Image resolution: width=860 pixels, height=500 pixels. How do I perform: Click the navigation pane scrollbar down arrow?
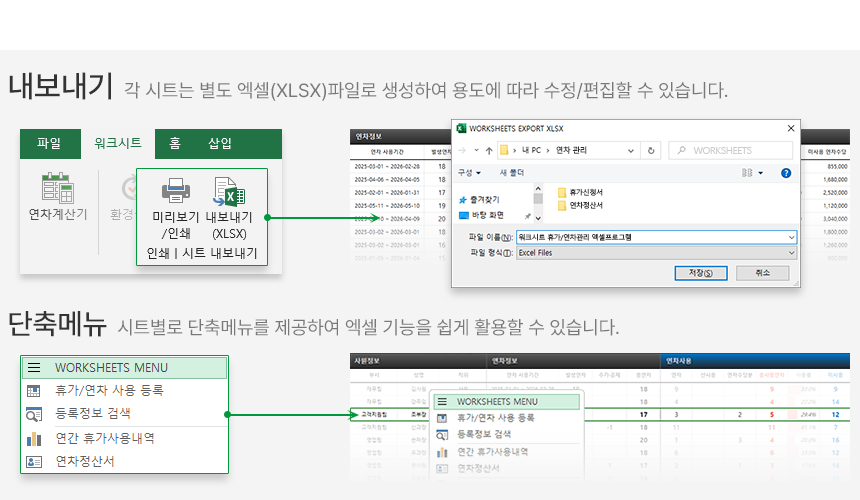click(538, 217)
